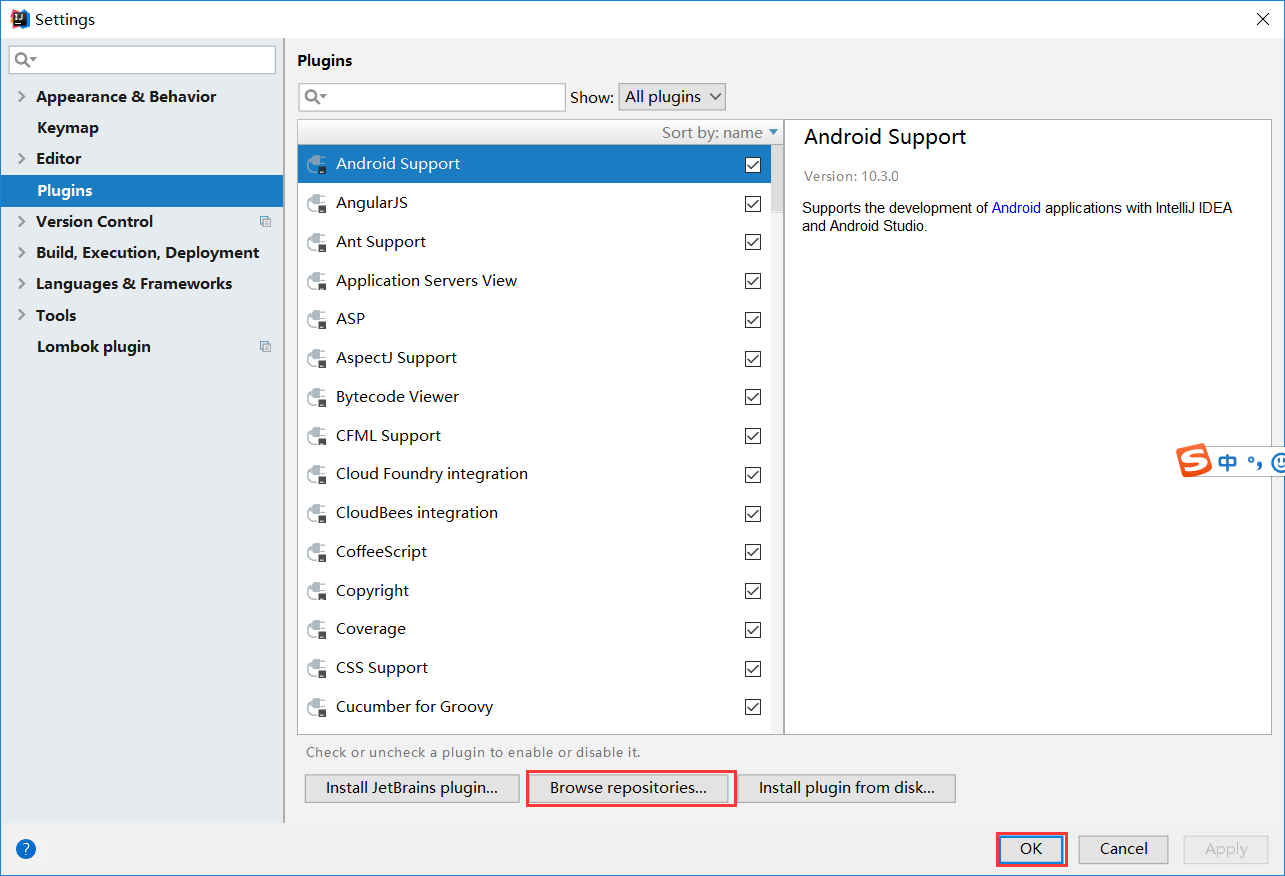Click the AngularJS plugin icon
The height and width of the screenshot is (876, 1285).
pos(317,204)
